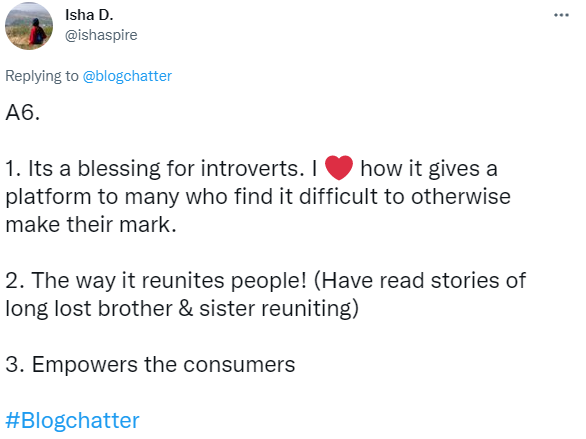Click the line 'make their mark.'
Viewport: 586px width, 439px height.
(x=91, y=225)
